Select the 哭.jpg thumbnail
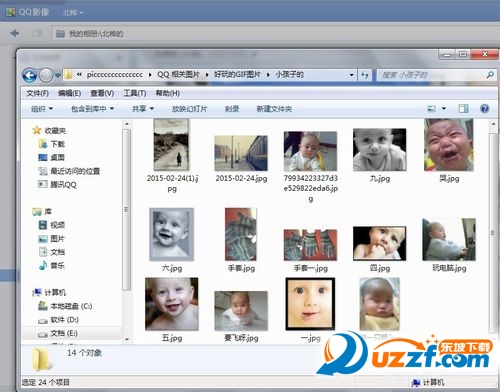This screenshot has height=392, width=500. point(449,151)
